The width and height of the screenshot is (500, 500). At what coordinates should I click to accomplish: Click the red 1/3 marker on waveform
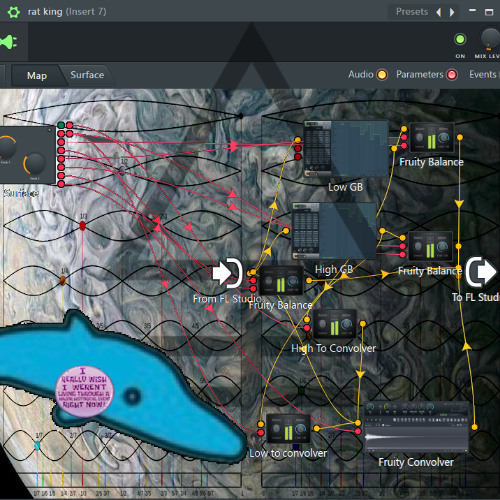(x=83, y=226)
